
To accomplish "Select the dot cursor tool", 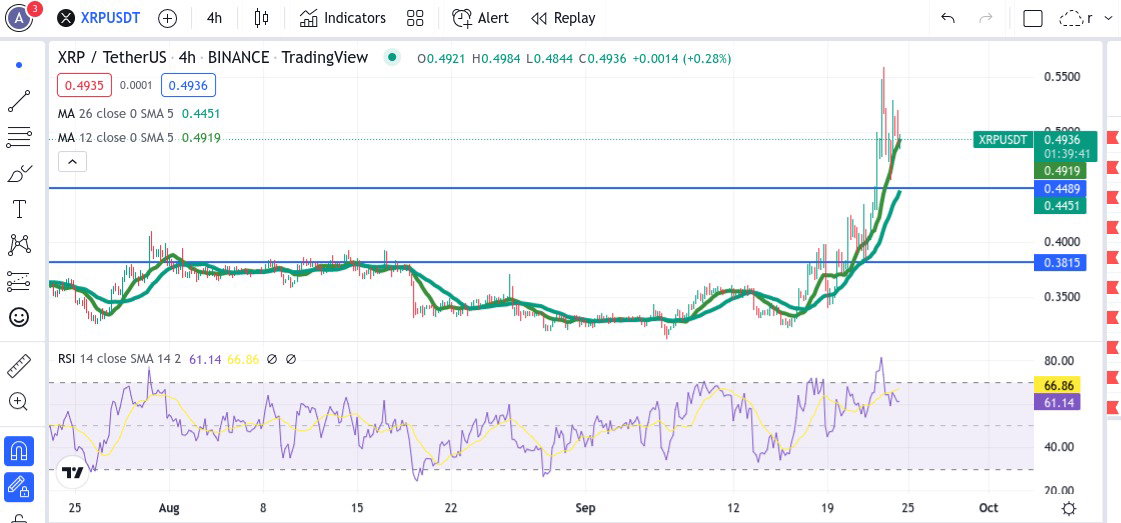I will pos(19,65).
